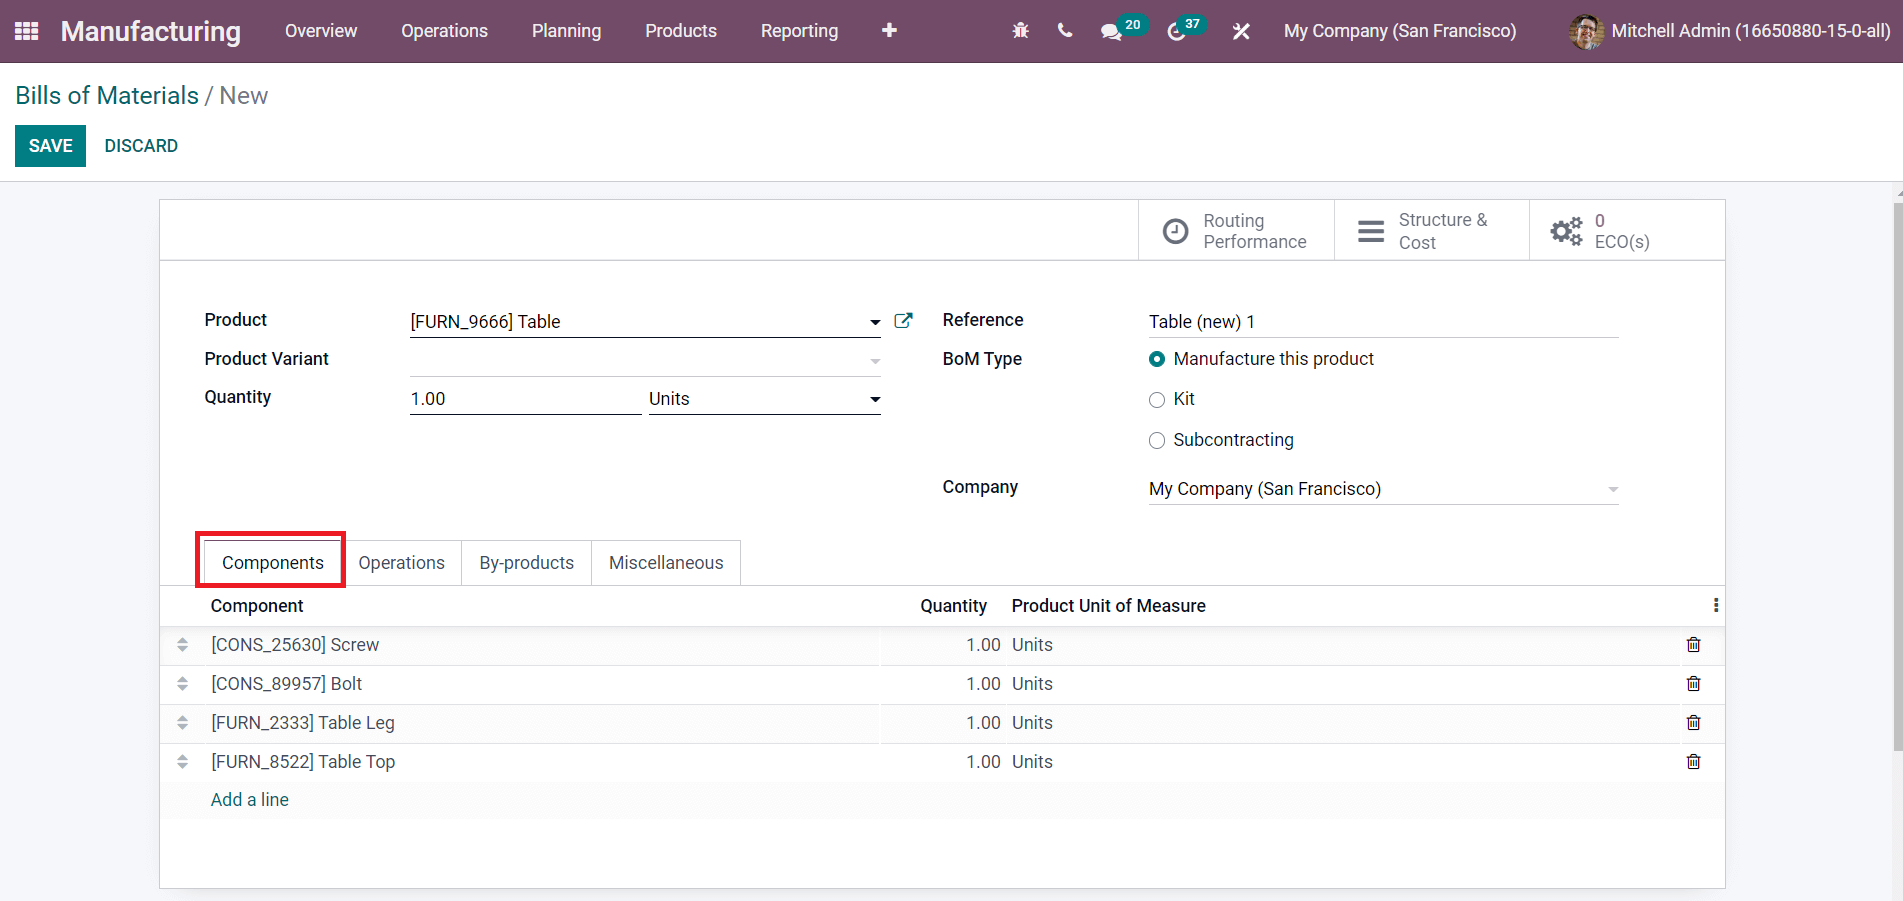Click the Component column header
This screenshot has width=1903, height=901.
point(257,606)
